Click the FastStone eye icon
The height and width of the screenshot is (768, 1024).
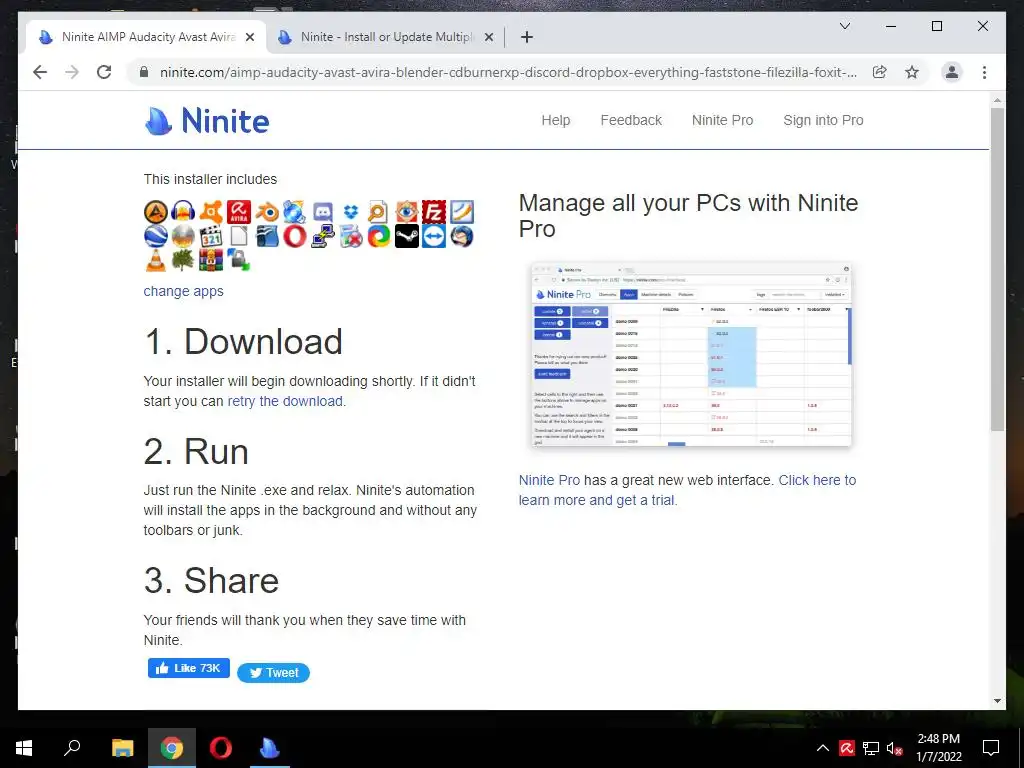point(406,212)
